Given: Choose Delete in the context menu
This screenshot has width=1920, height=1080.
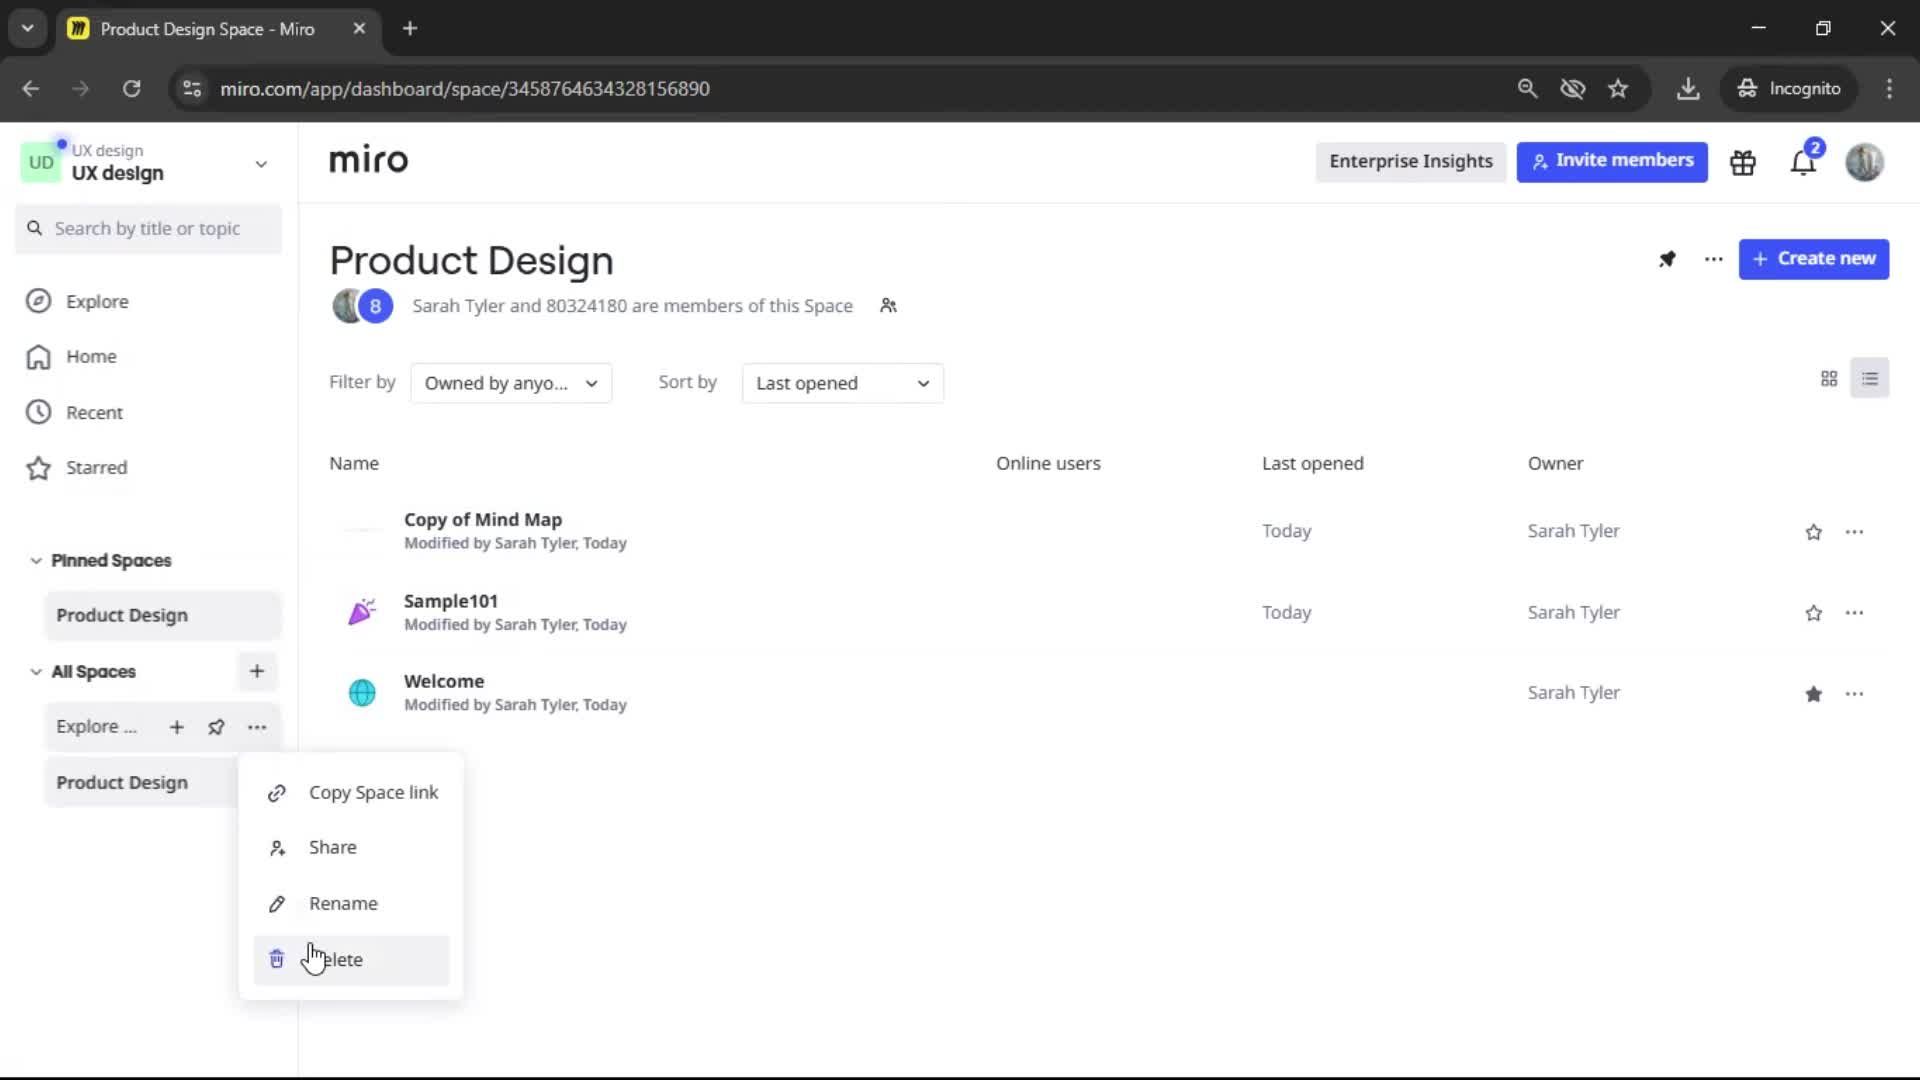Looking at the screenshot, I should tap(351, 960).
